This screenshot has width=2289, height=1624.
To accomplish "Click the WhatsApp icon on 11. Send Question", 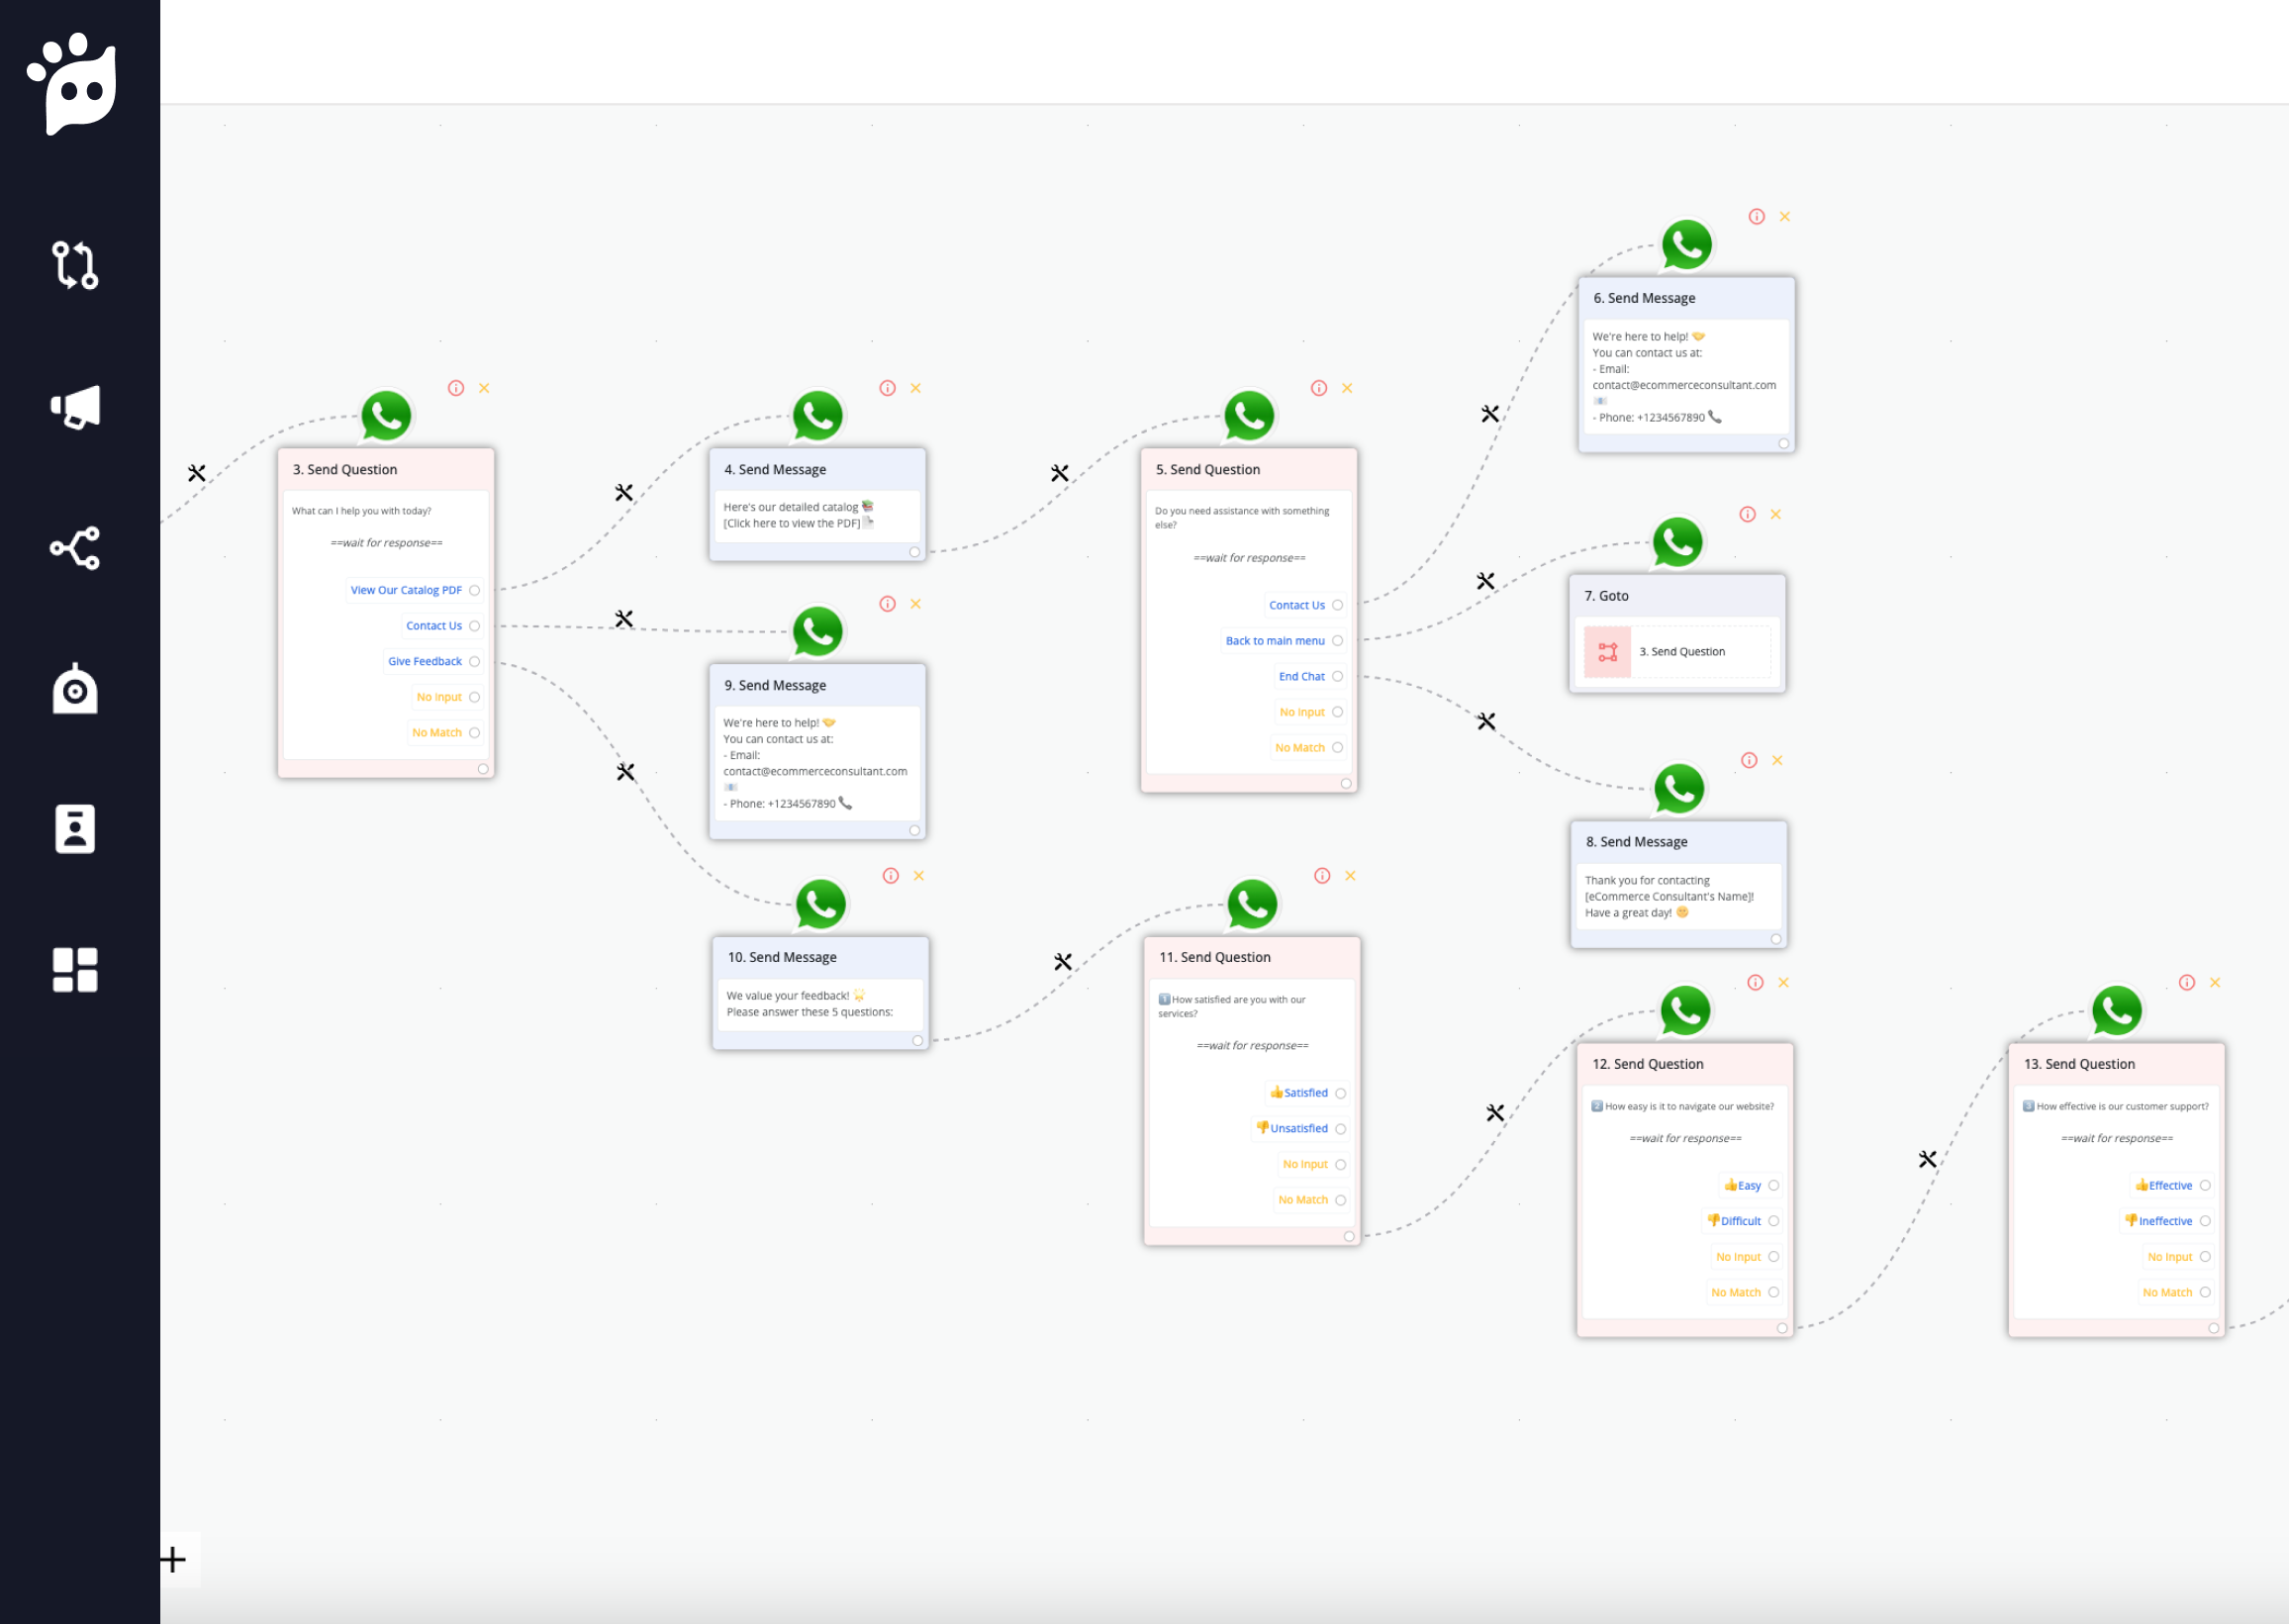I will [x=1252, y=904].
